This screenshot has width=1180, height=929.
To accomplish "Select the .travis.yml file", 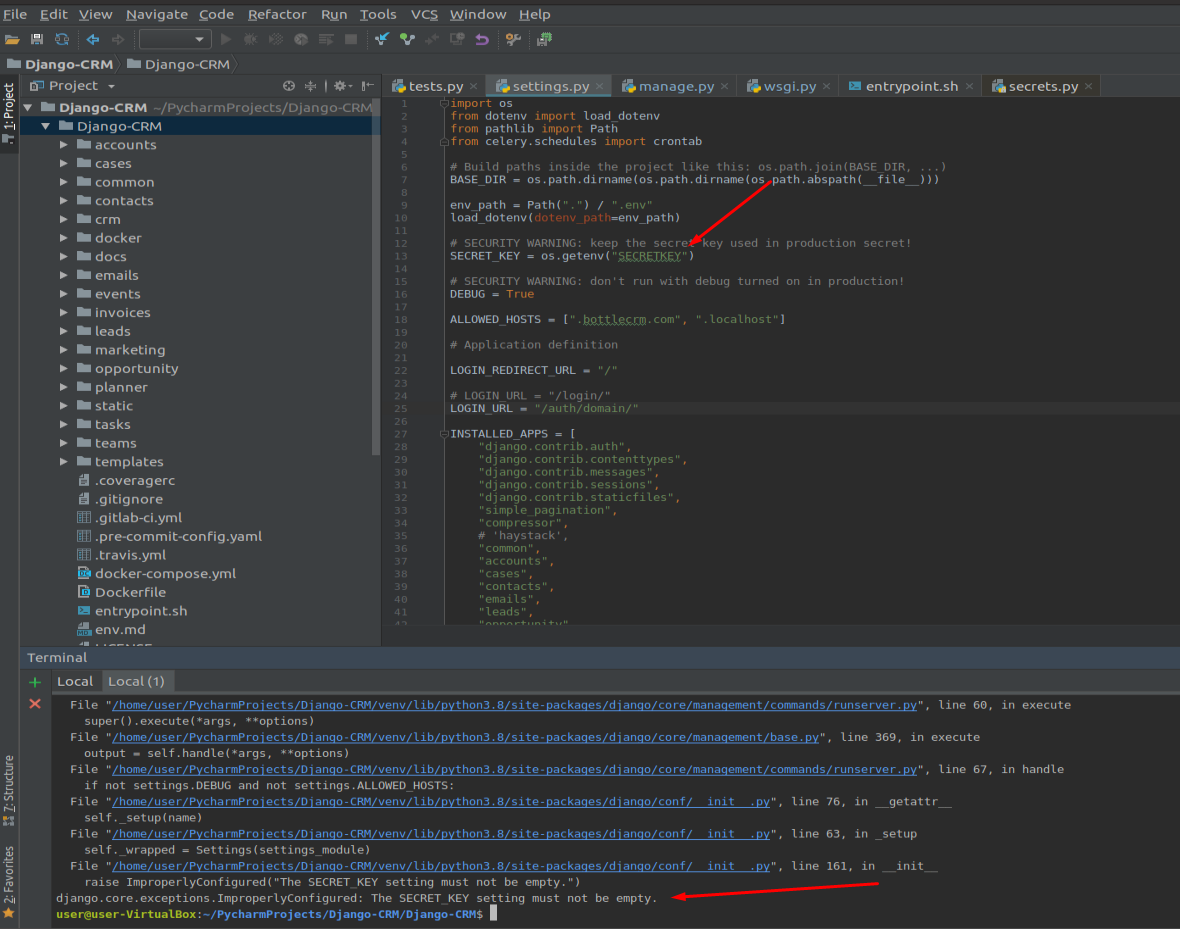I will (x=121, y=555).
